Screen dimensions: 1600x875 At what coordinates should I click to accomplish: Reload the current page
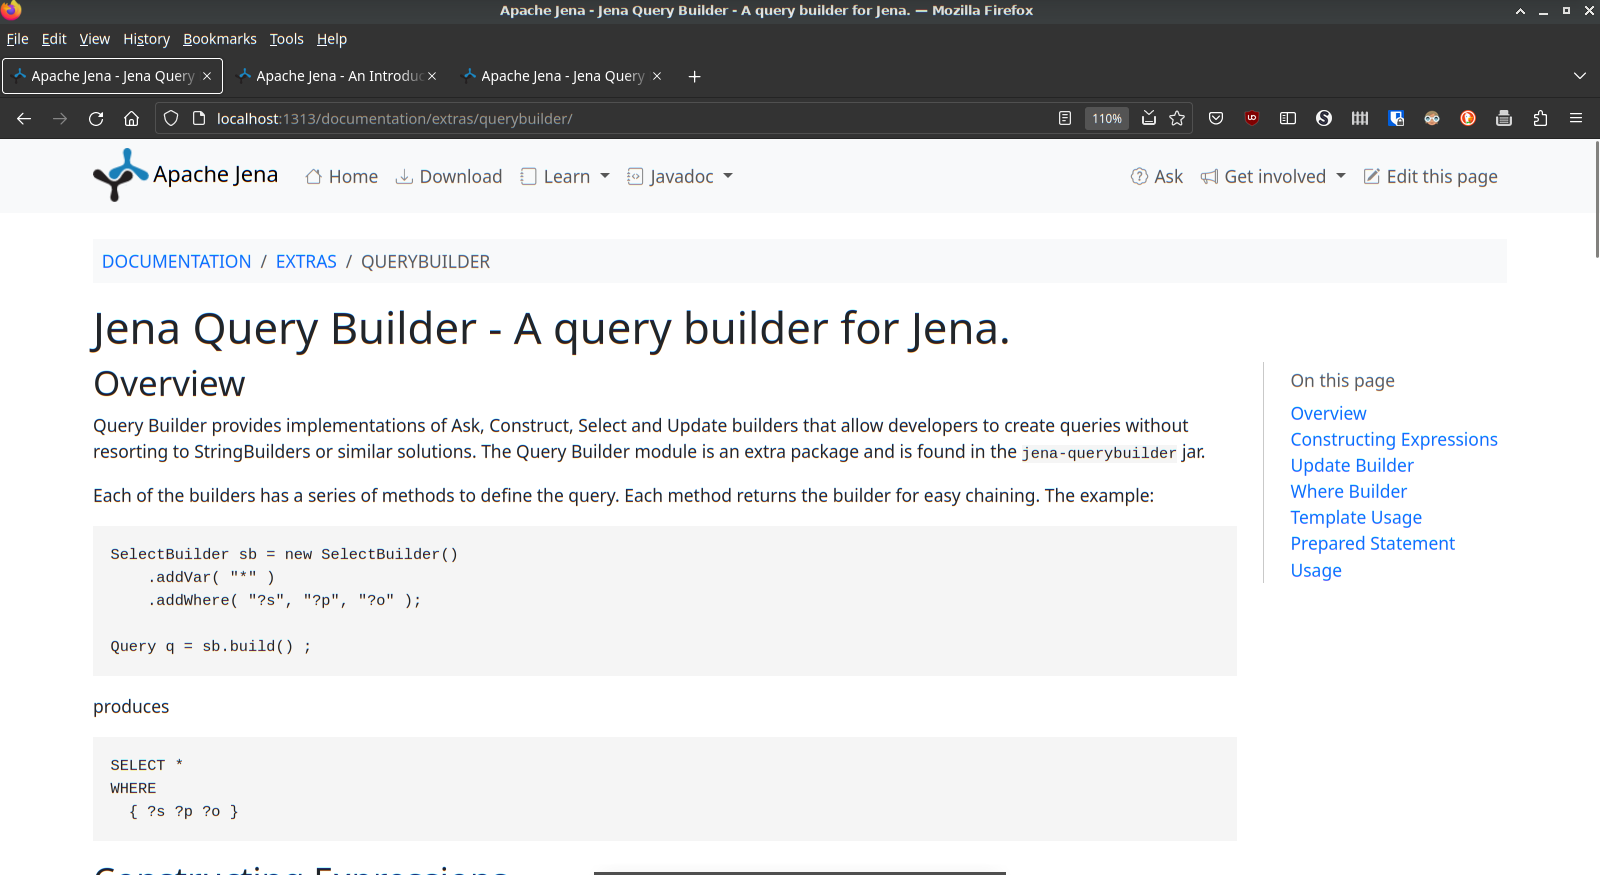(x=96, y=118)
